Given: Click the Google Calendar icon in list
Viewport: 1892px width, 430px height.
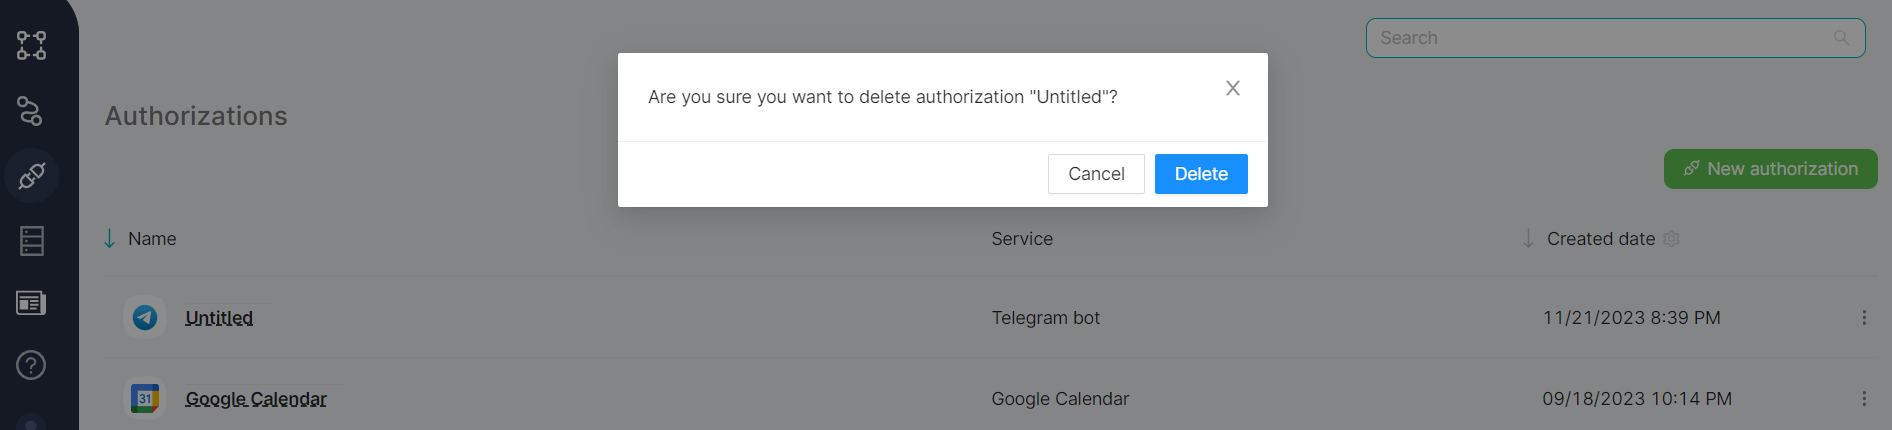Looking at the screenshot, I should tap(145, 399).
